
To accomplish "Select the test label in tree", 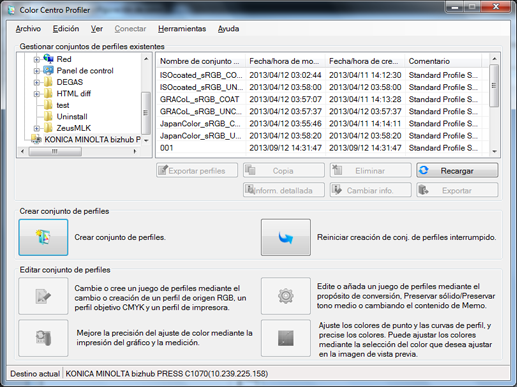I will click(x=63, y=105).
